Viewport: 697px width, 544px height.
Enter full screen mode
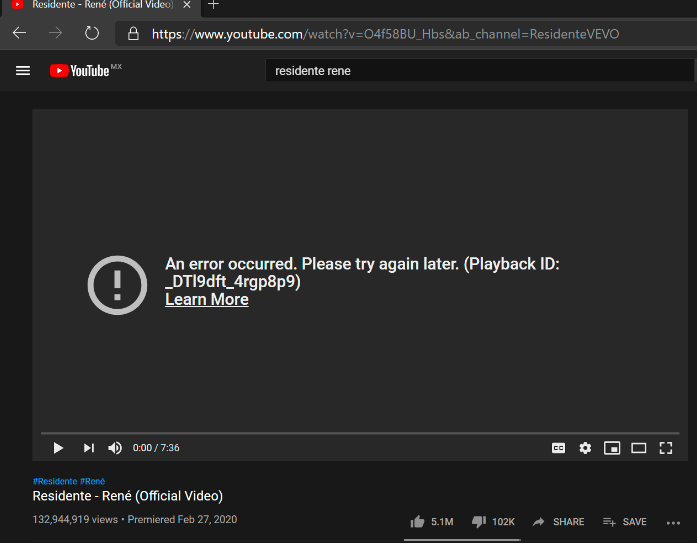pos(665,448)
